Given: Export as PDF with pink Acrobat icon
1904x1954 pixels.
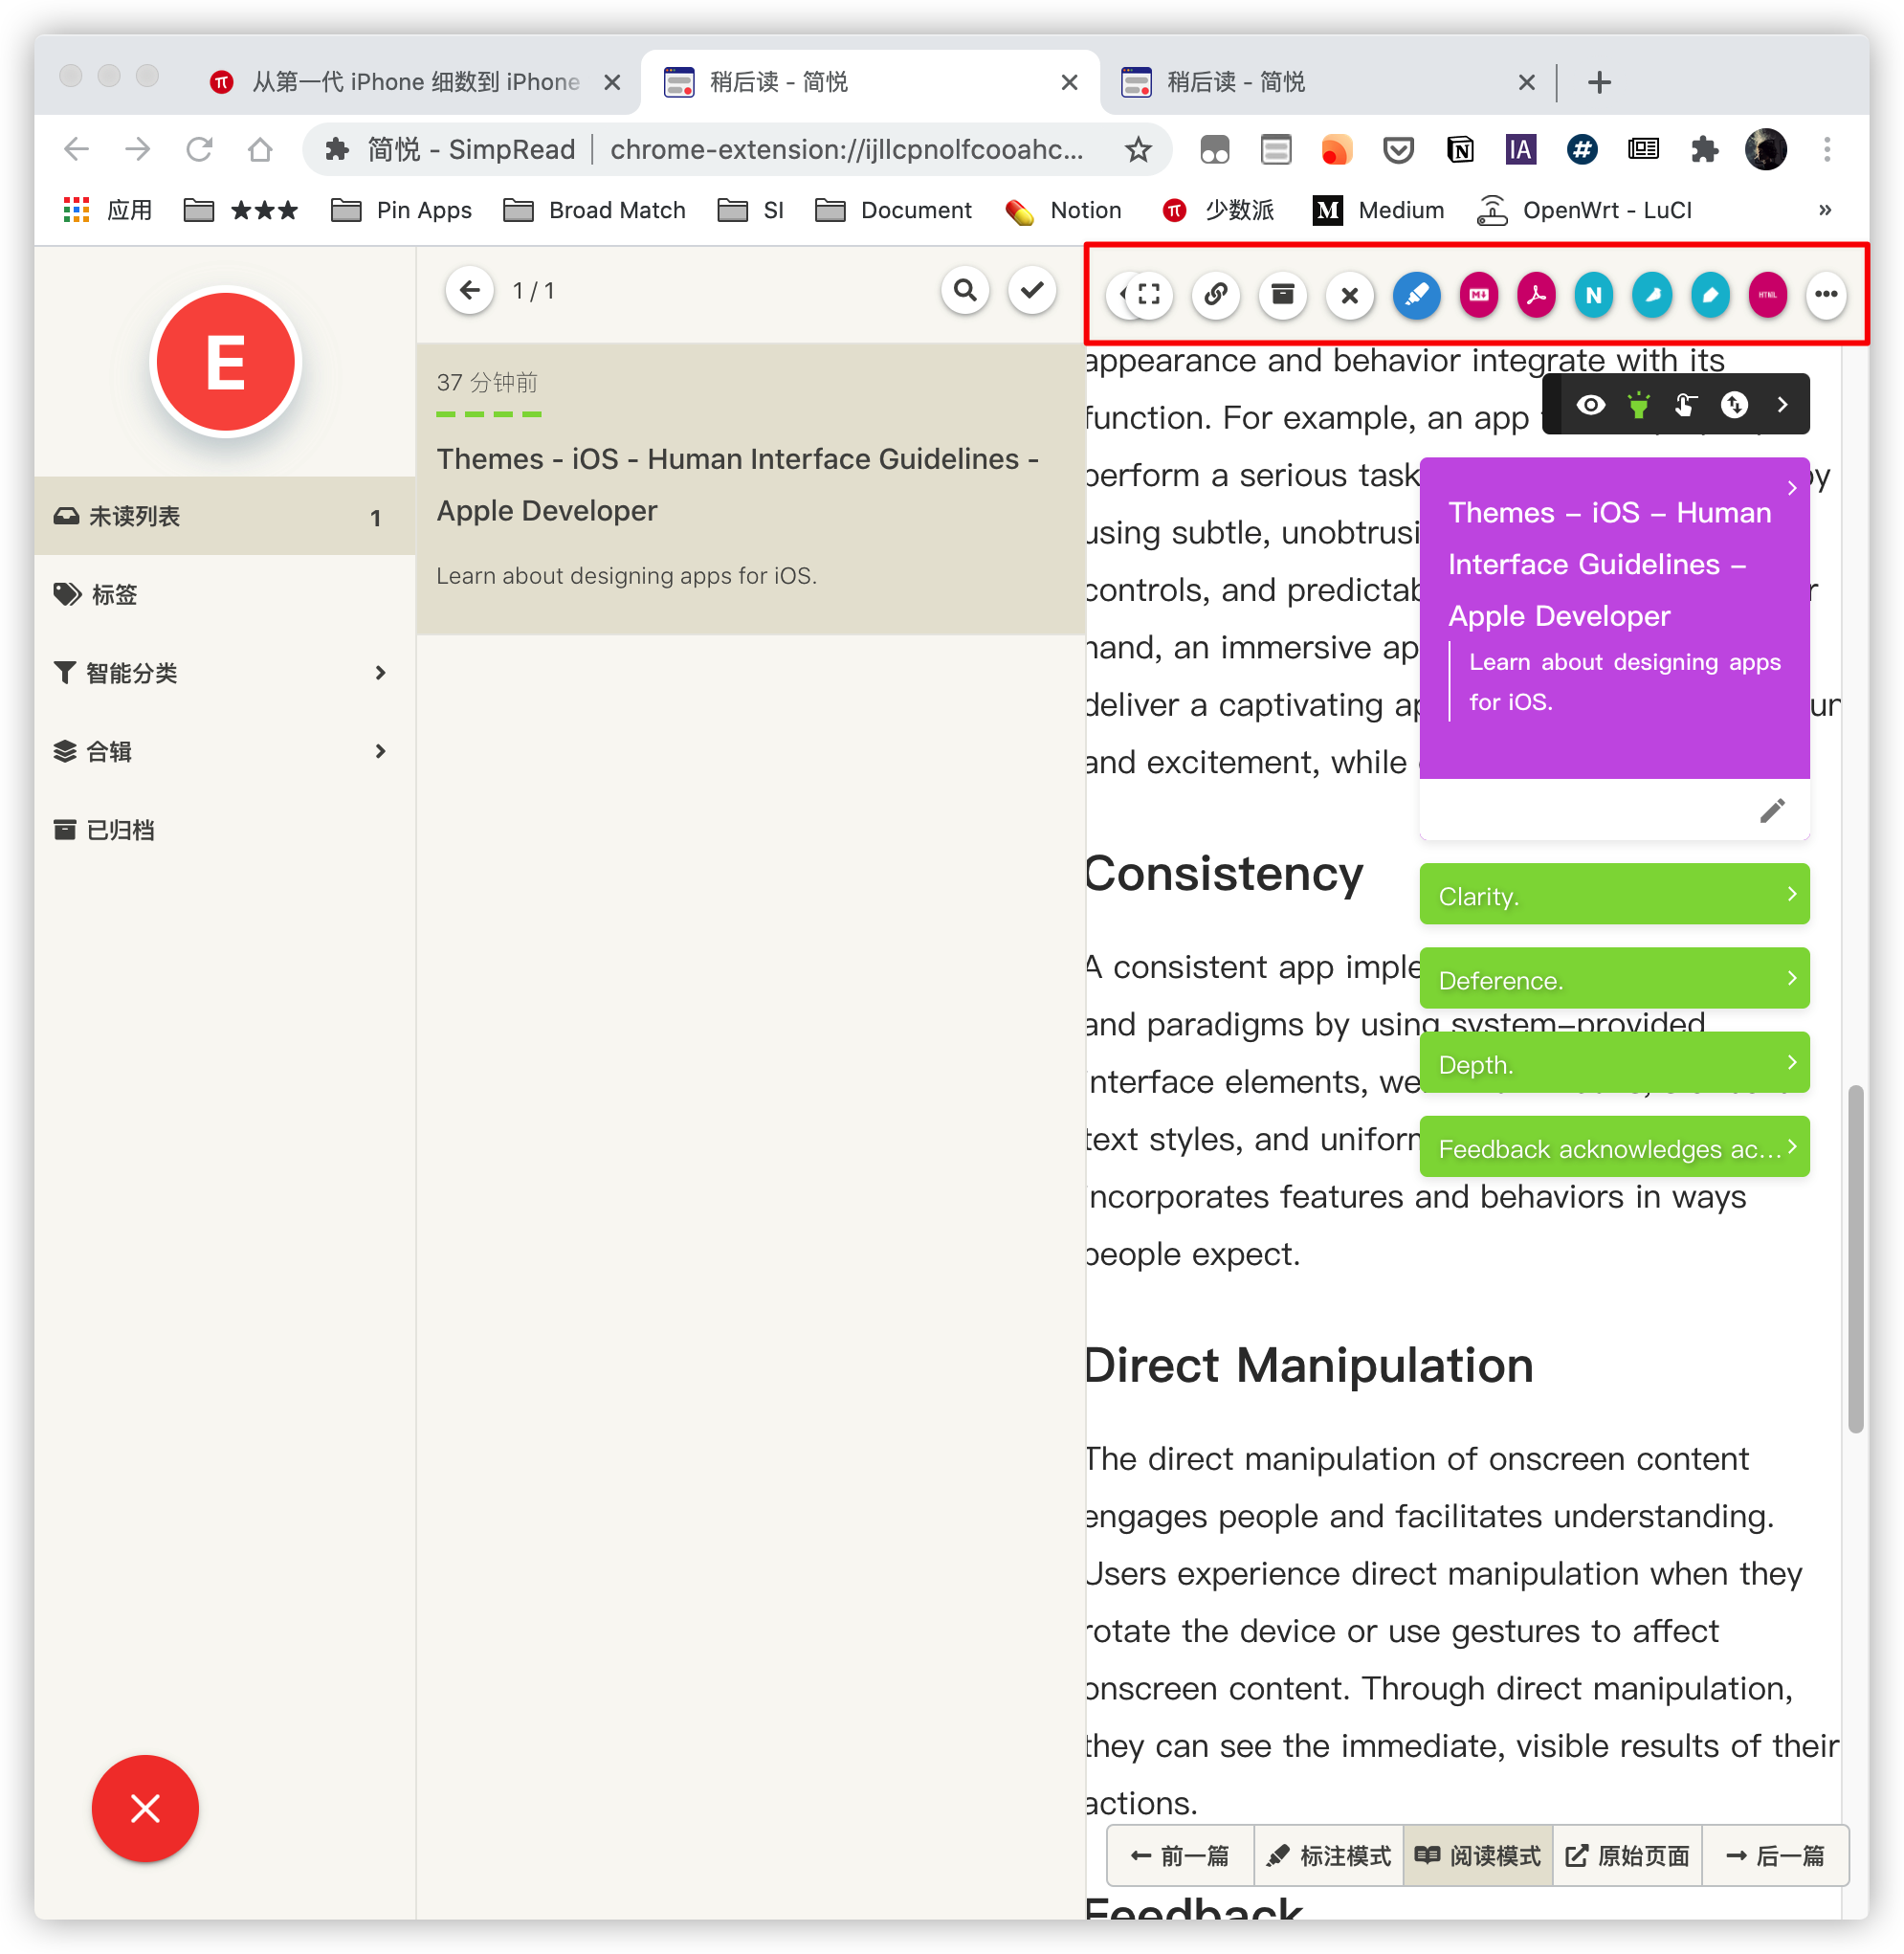Looking at the screenshot, I should (1537, 295).
